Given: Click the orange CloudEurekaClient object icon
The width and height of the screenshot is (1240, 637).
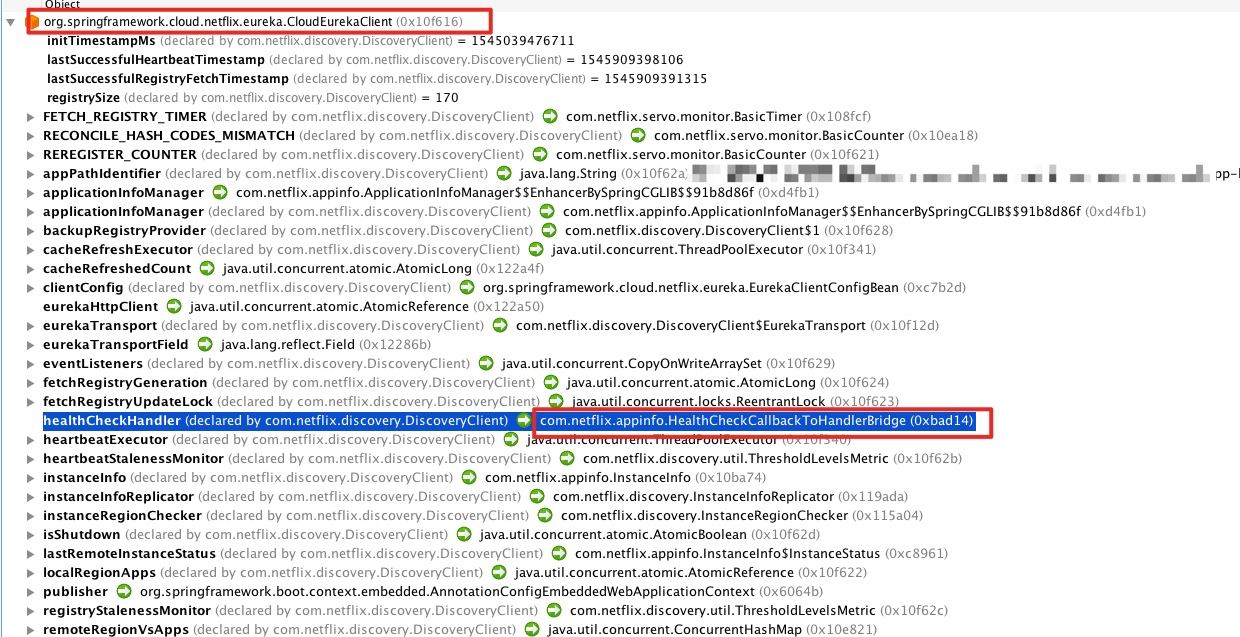Looking at the screenshot, I should (x=33, y=21).
